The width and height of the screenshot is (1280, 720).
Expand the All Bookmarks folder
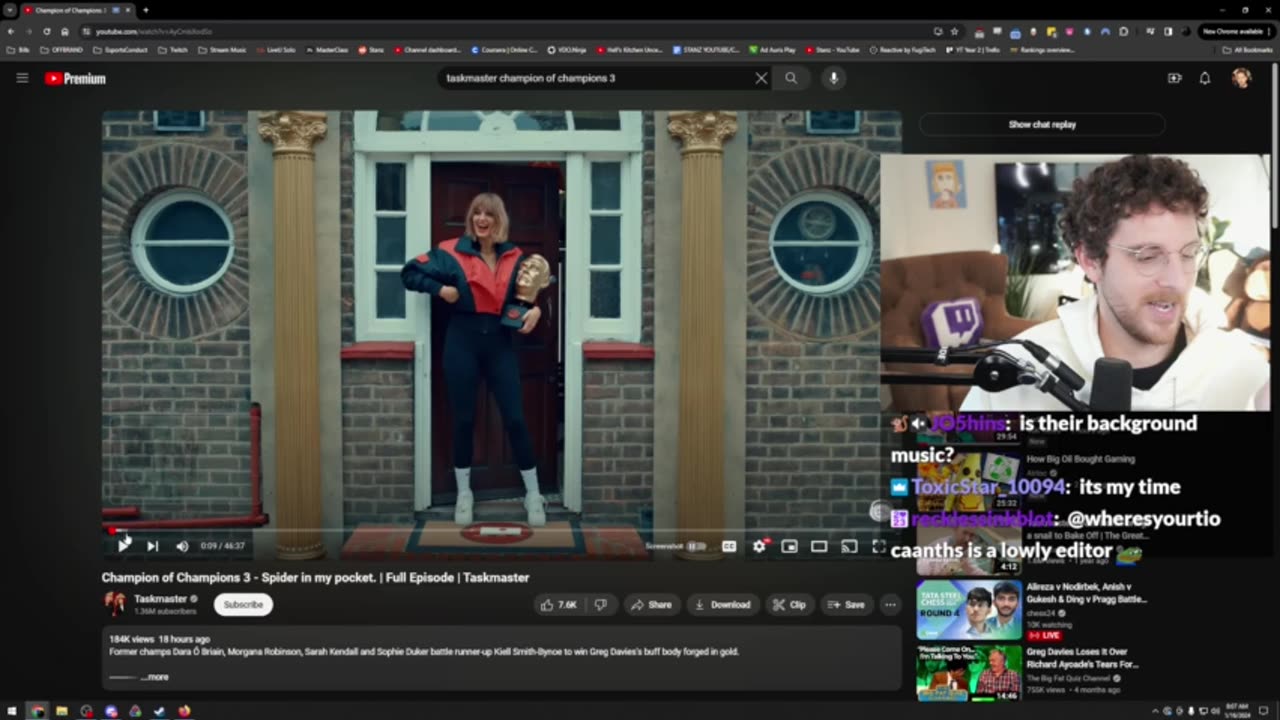[1249, 49]
